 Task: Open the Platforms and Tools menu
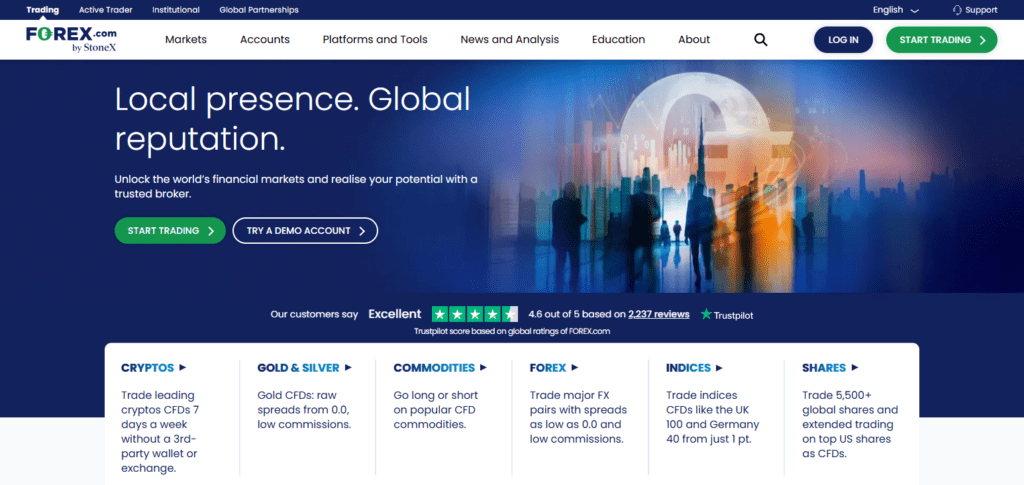[375, 40]
